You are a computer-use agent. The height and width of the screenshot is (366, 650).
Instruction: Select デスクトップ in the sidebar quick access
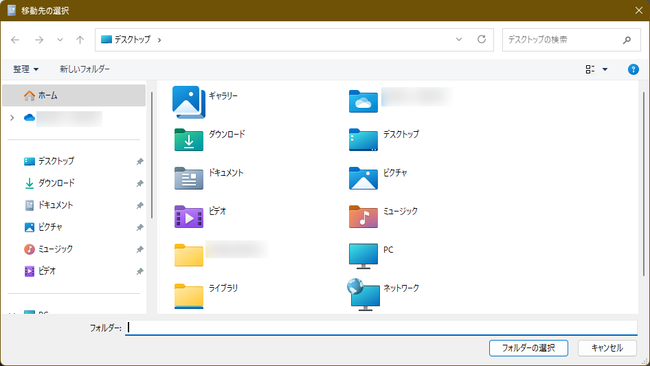49,161
